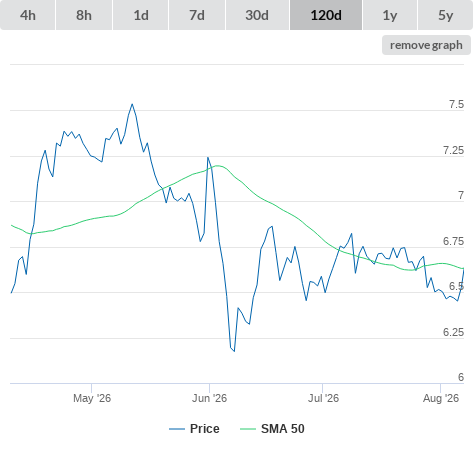Choose the 7d time range tab
The width and height of the screenshot is (474, 455).
(197, 15)
